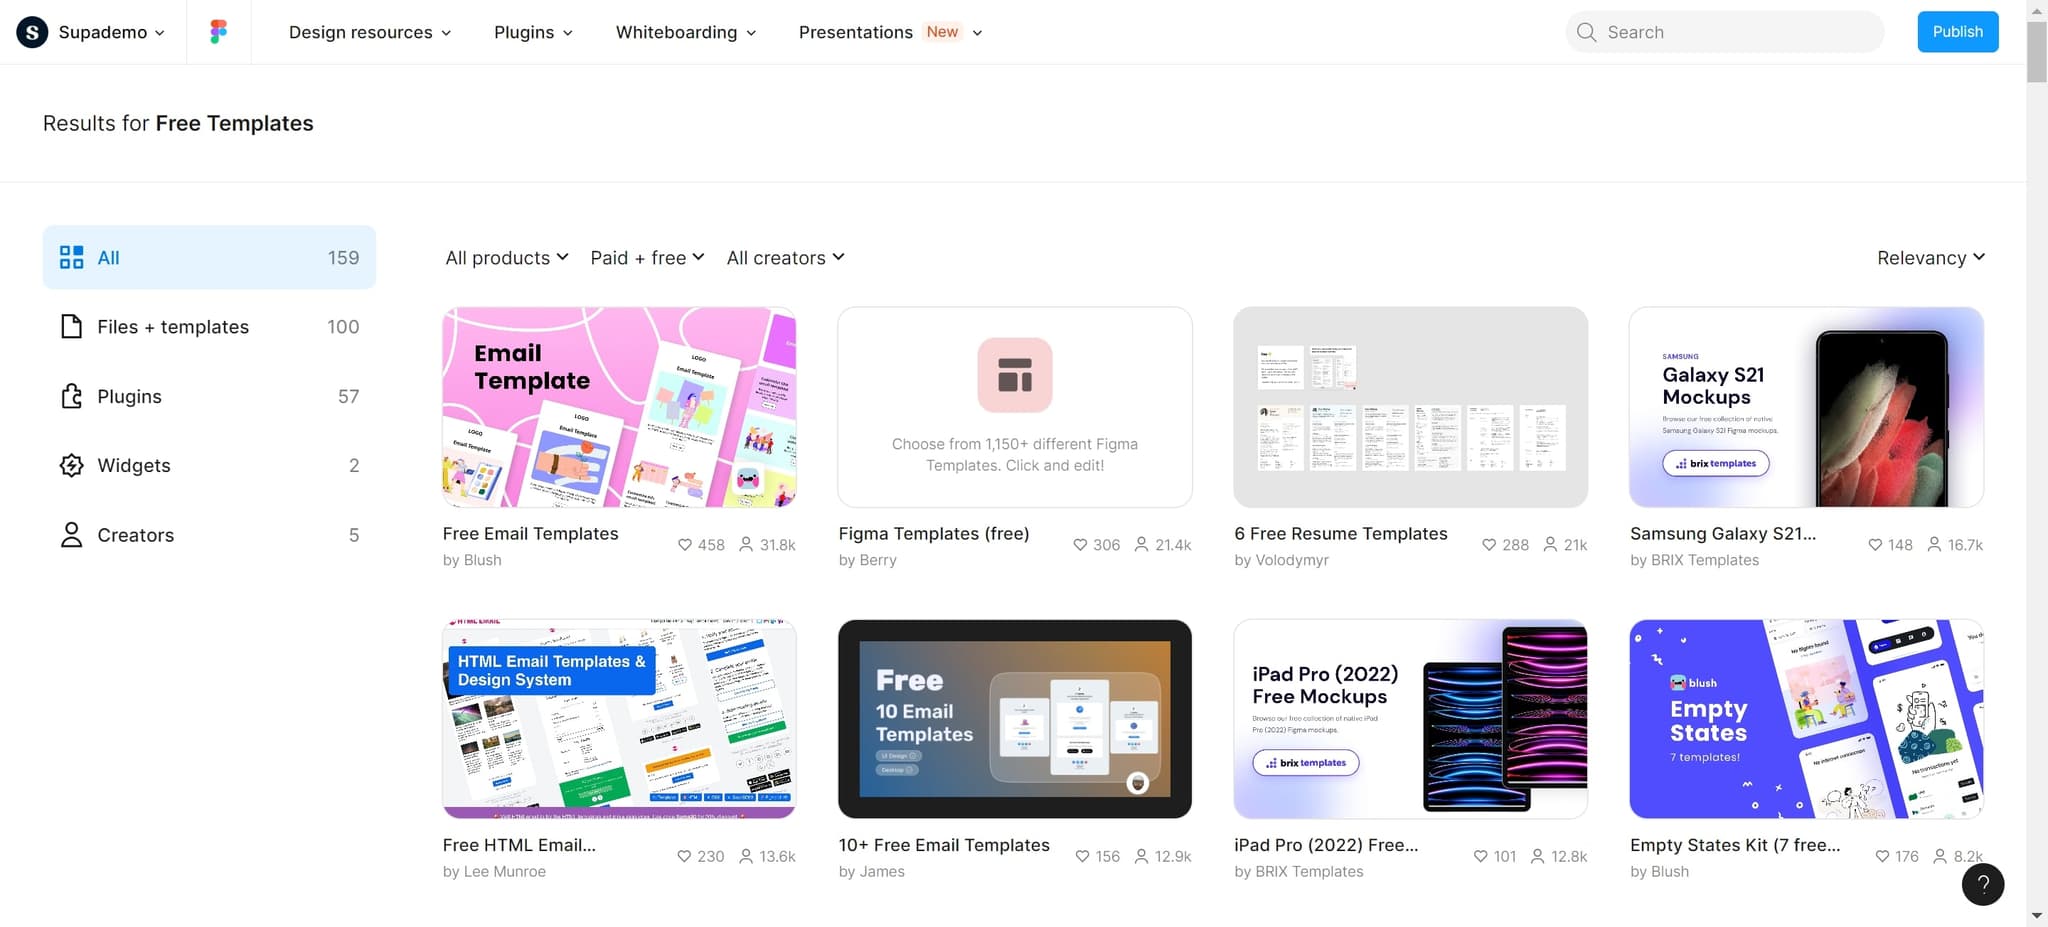Open the Widgets category in the sidebar

[133, 465]
